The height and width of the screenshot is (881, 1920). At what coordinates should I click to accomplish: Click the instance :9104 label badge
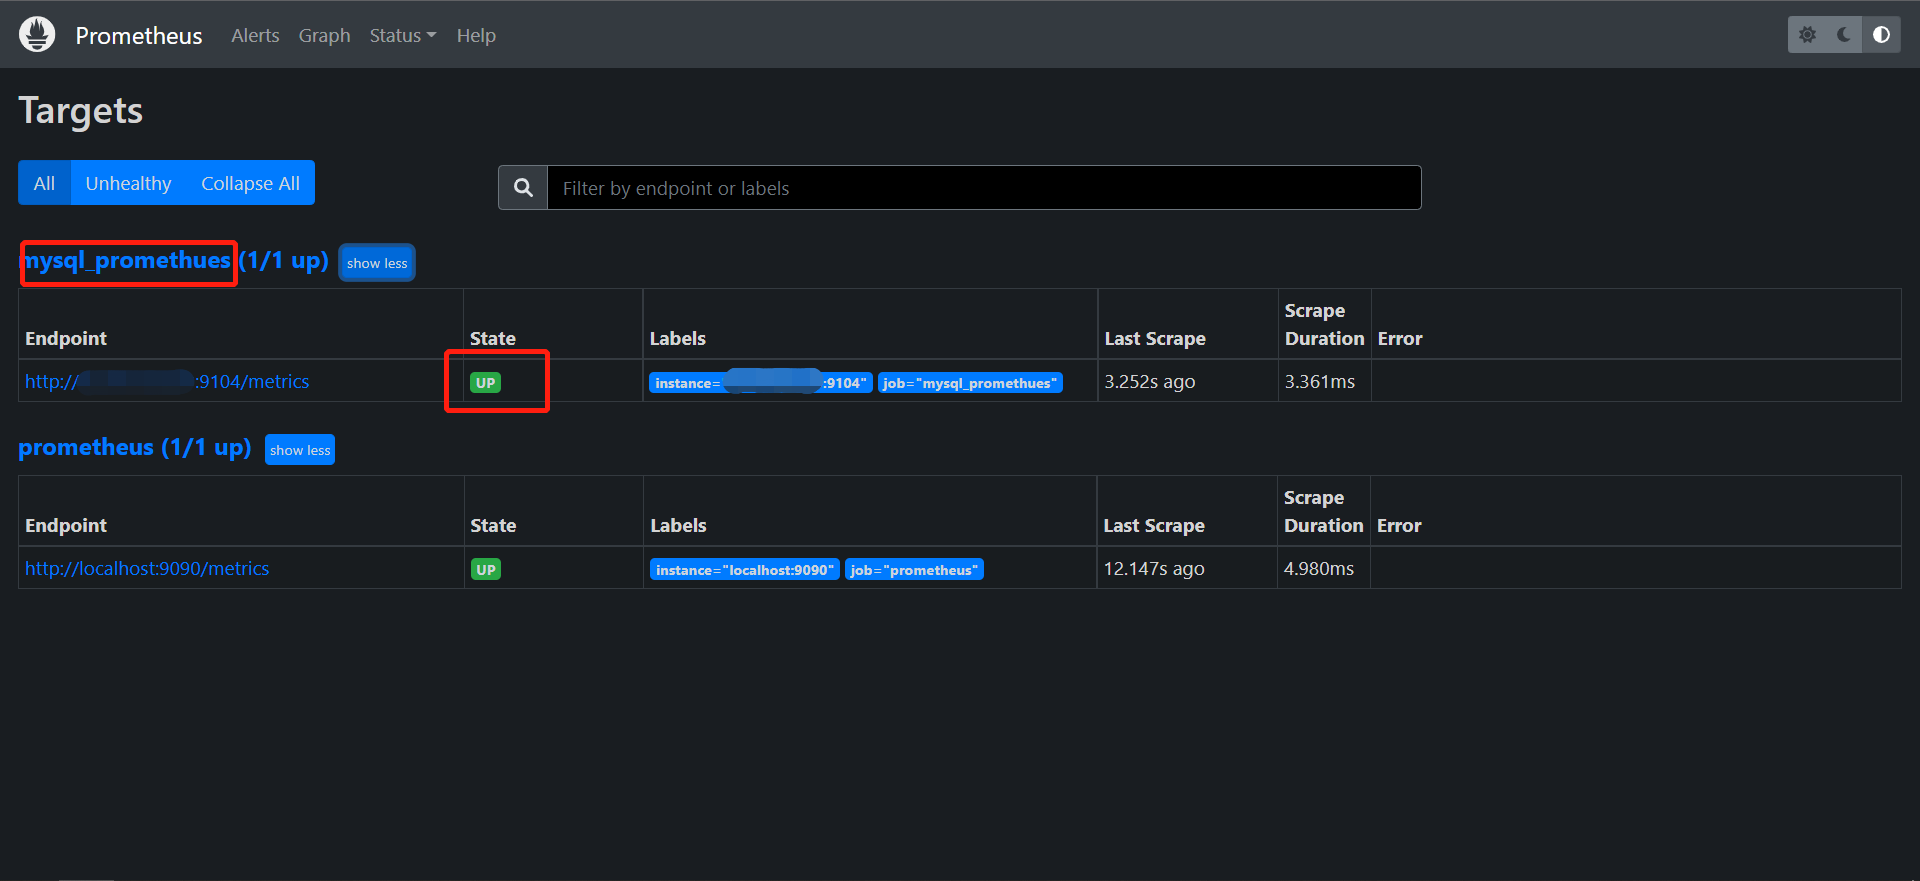tap(760, 382)
